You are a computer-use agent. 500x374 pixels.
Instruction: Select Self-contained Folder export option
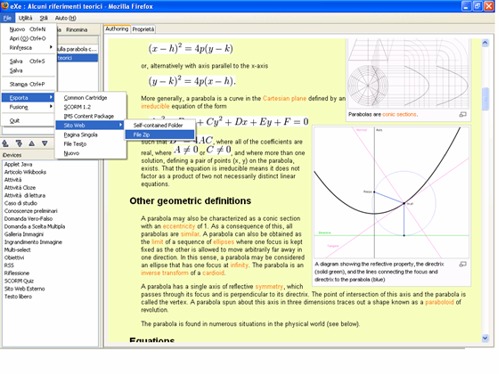160,125
